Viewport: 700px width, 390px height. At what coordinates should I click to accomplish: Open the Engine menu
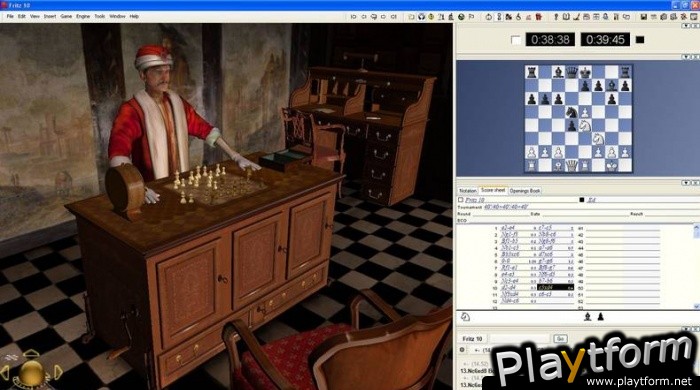(x=83, y=17)
